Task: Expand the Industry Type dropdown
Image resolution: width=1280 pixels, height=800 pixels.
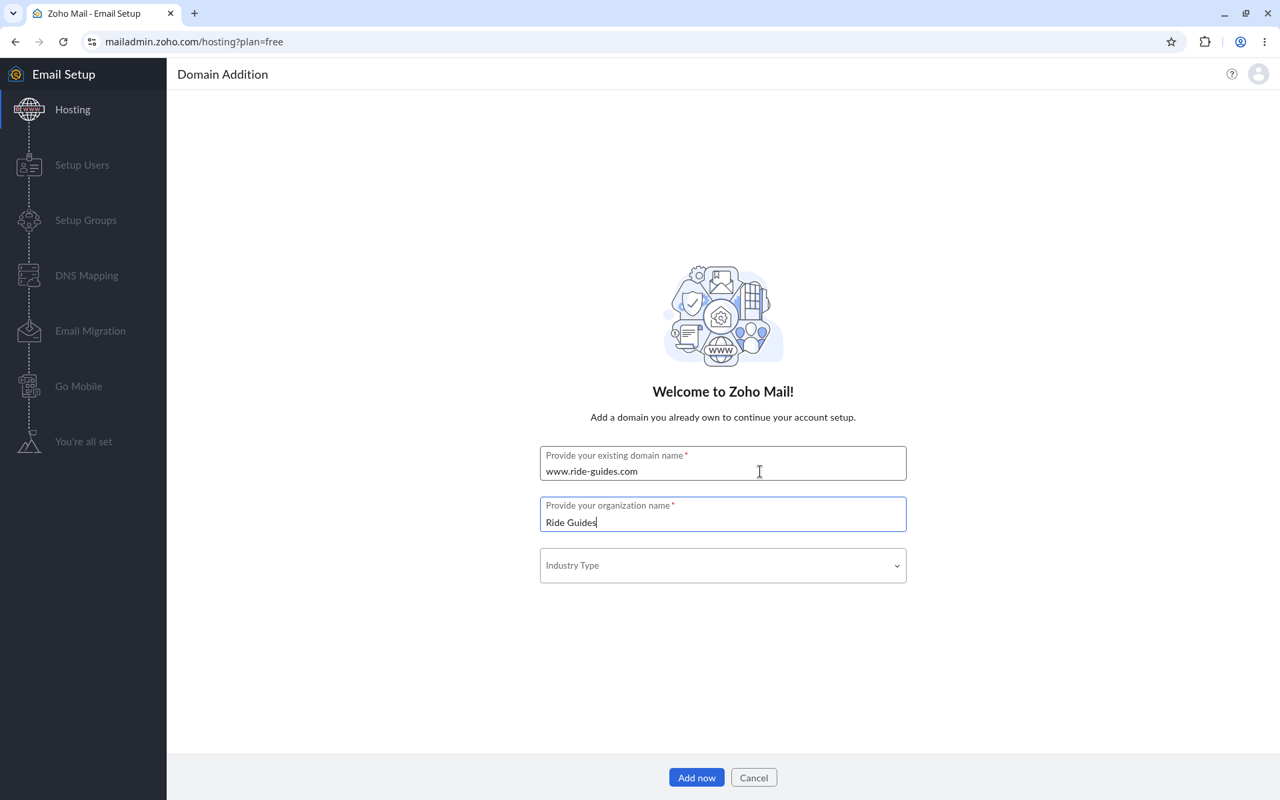Action: tap(723, 566)
